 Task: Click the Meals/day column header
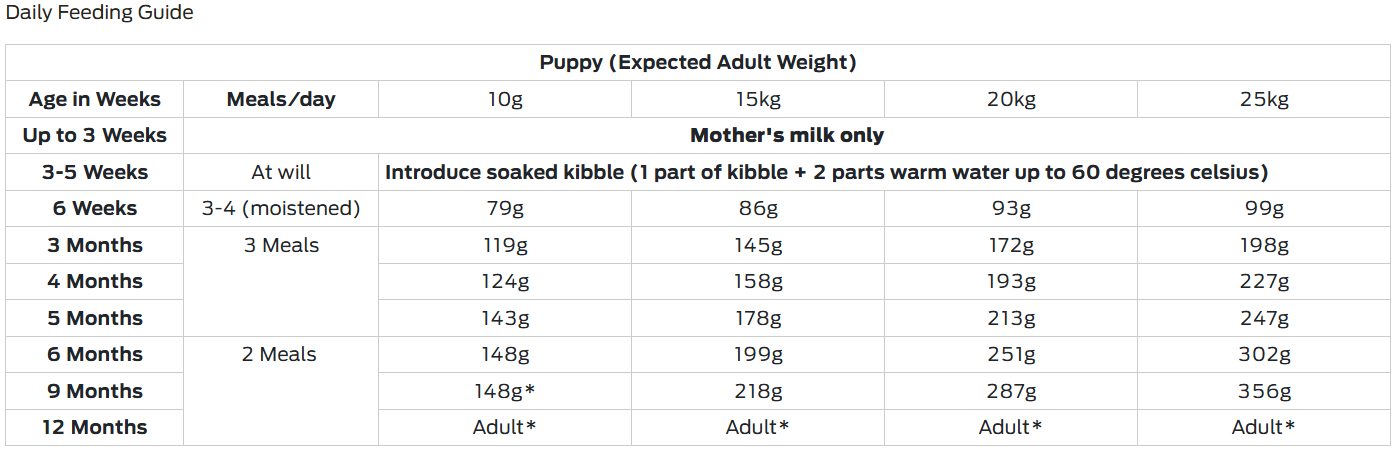point(281,99)
